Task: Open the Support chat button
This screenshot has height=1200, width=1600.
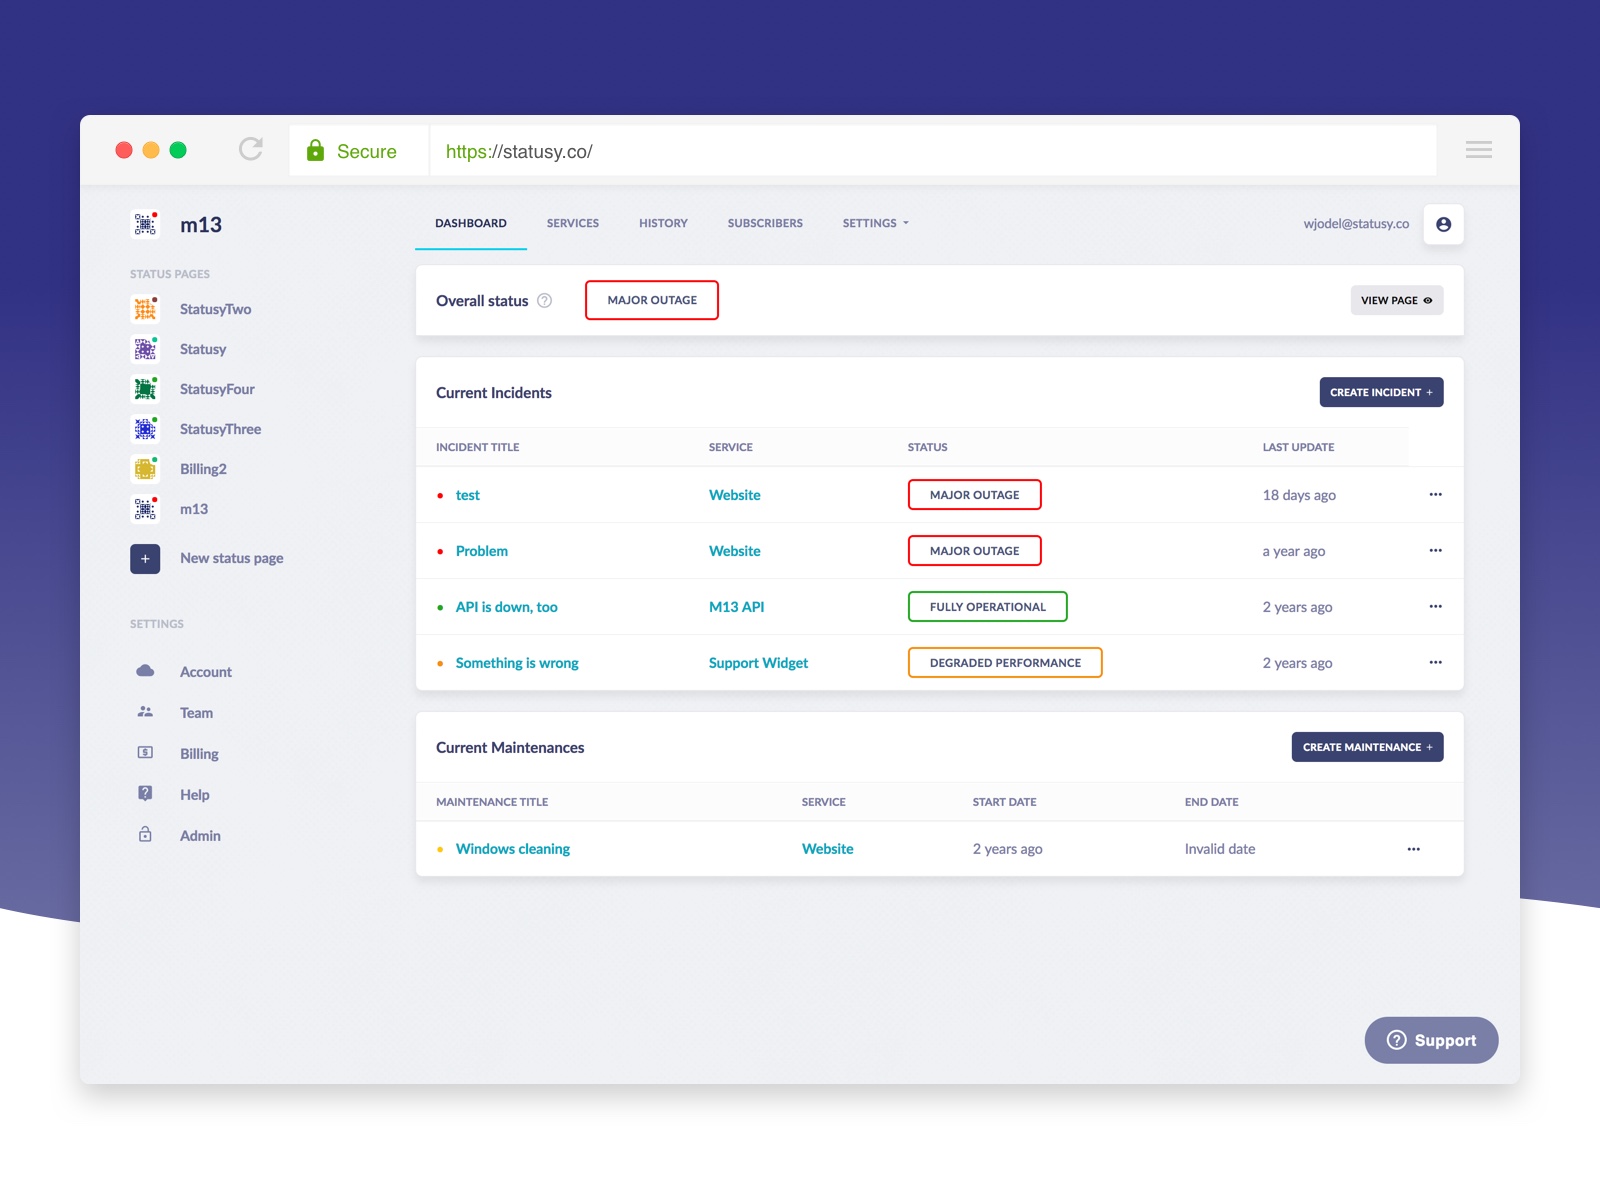Action: 1431,1040
